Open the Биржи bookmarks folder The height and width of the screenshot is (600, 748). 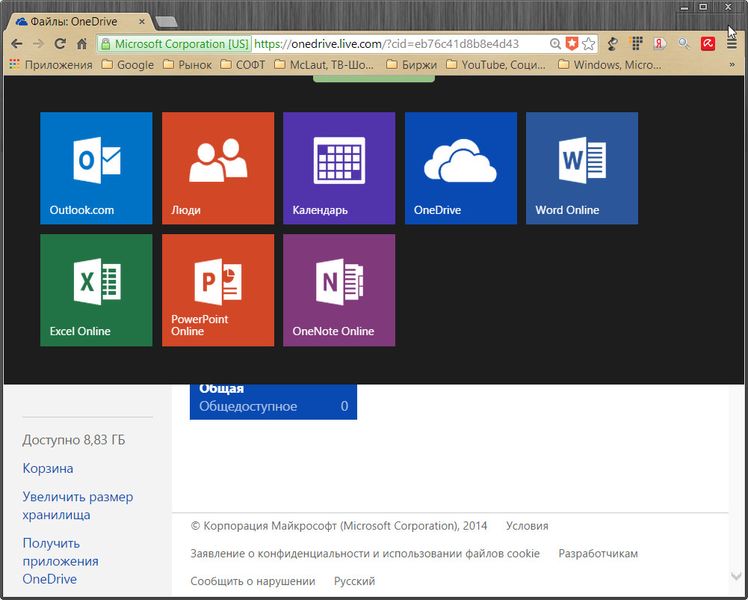tap(412, 65)
